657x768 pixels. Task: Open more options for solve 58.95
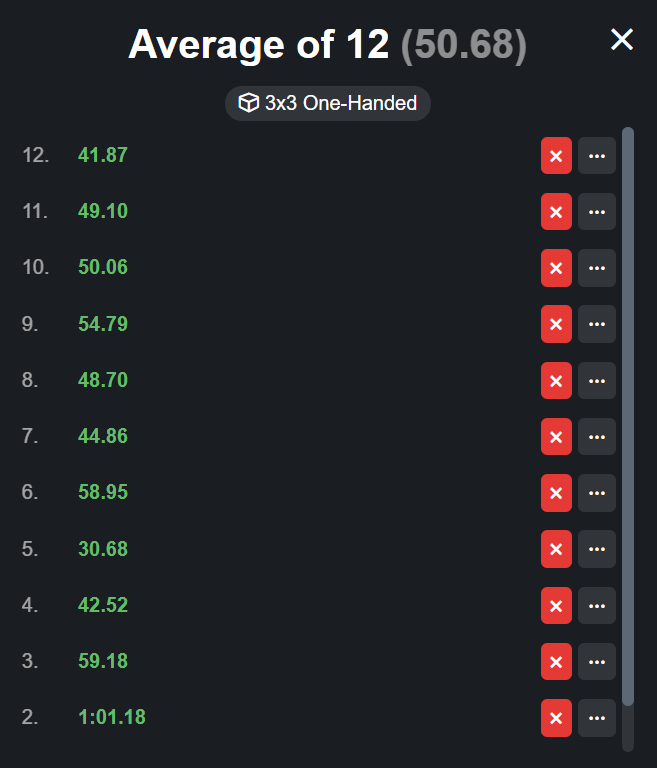597,493
